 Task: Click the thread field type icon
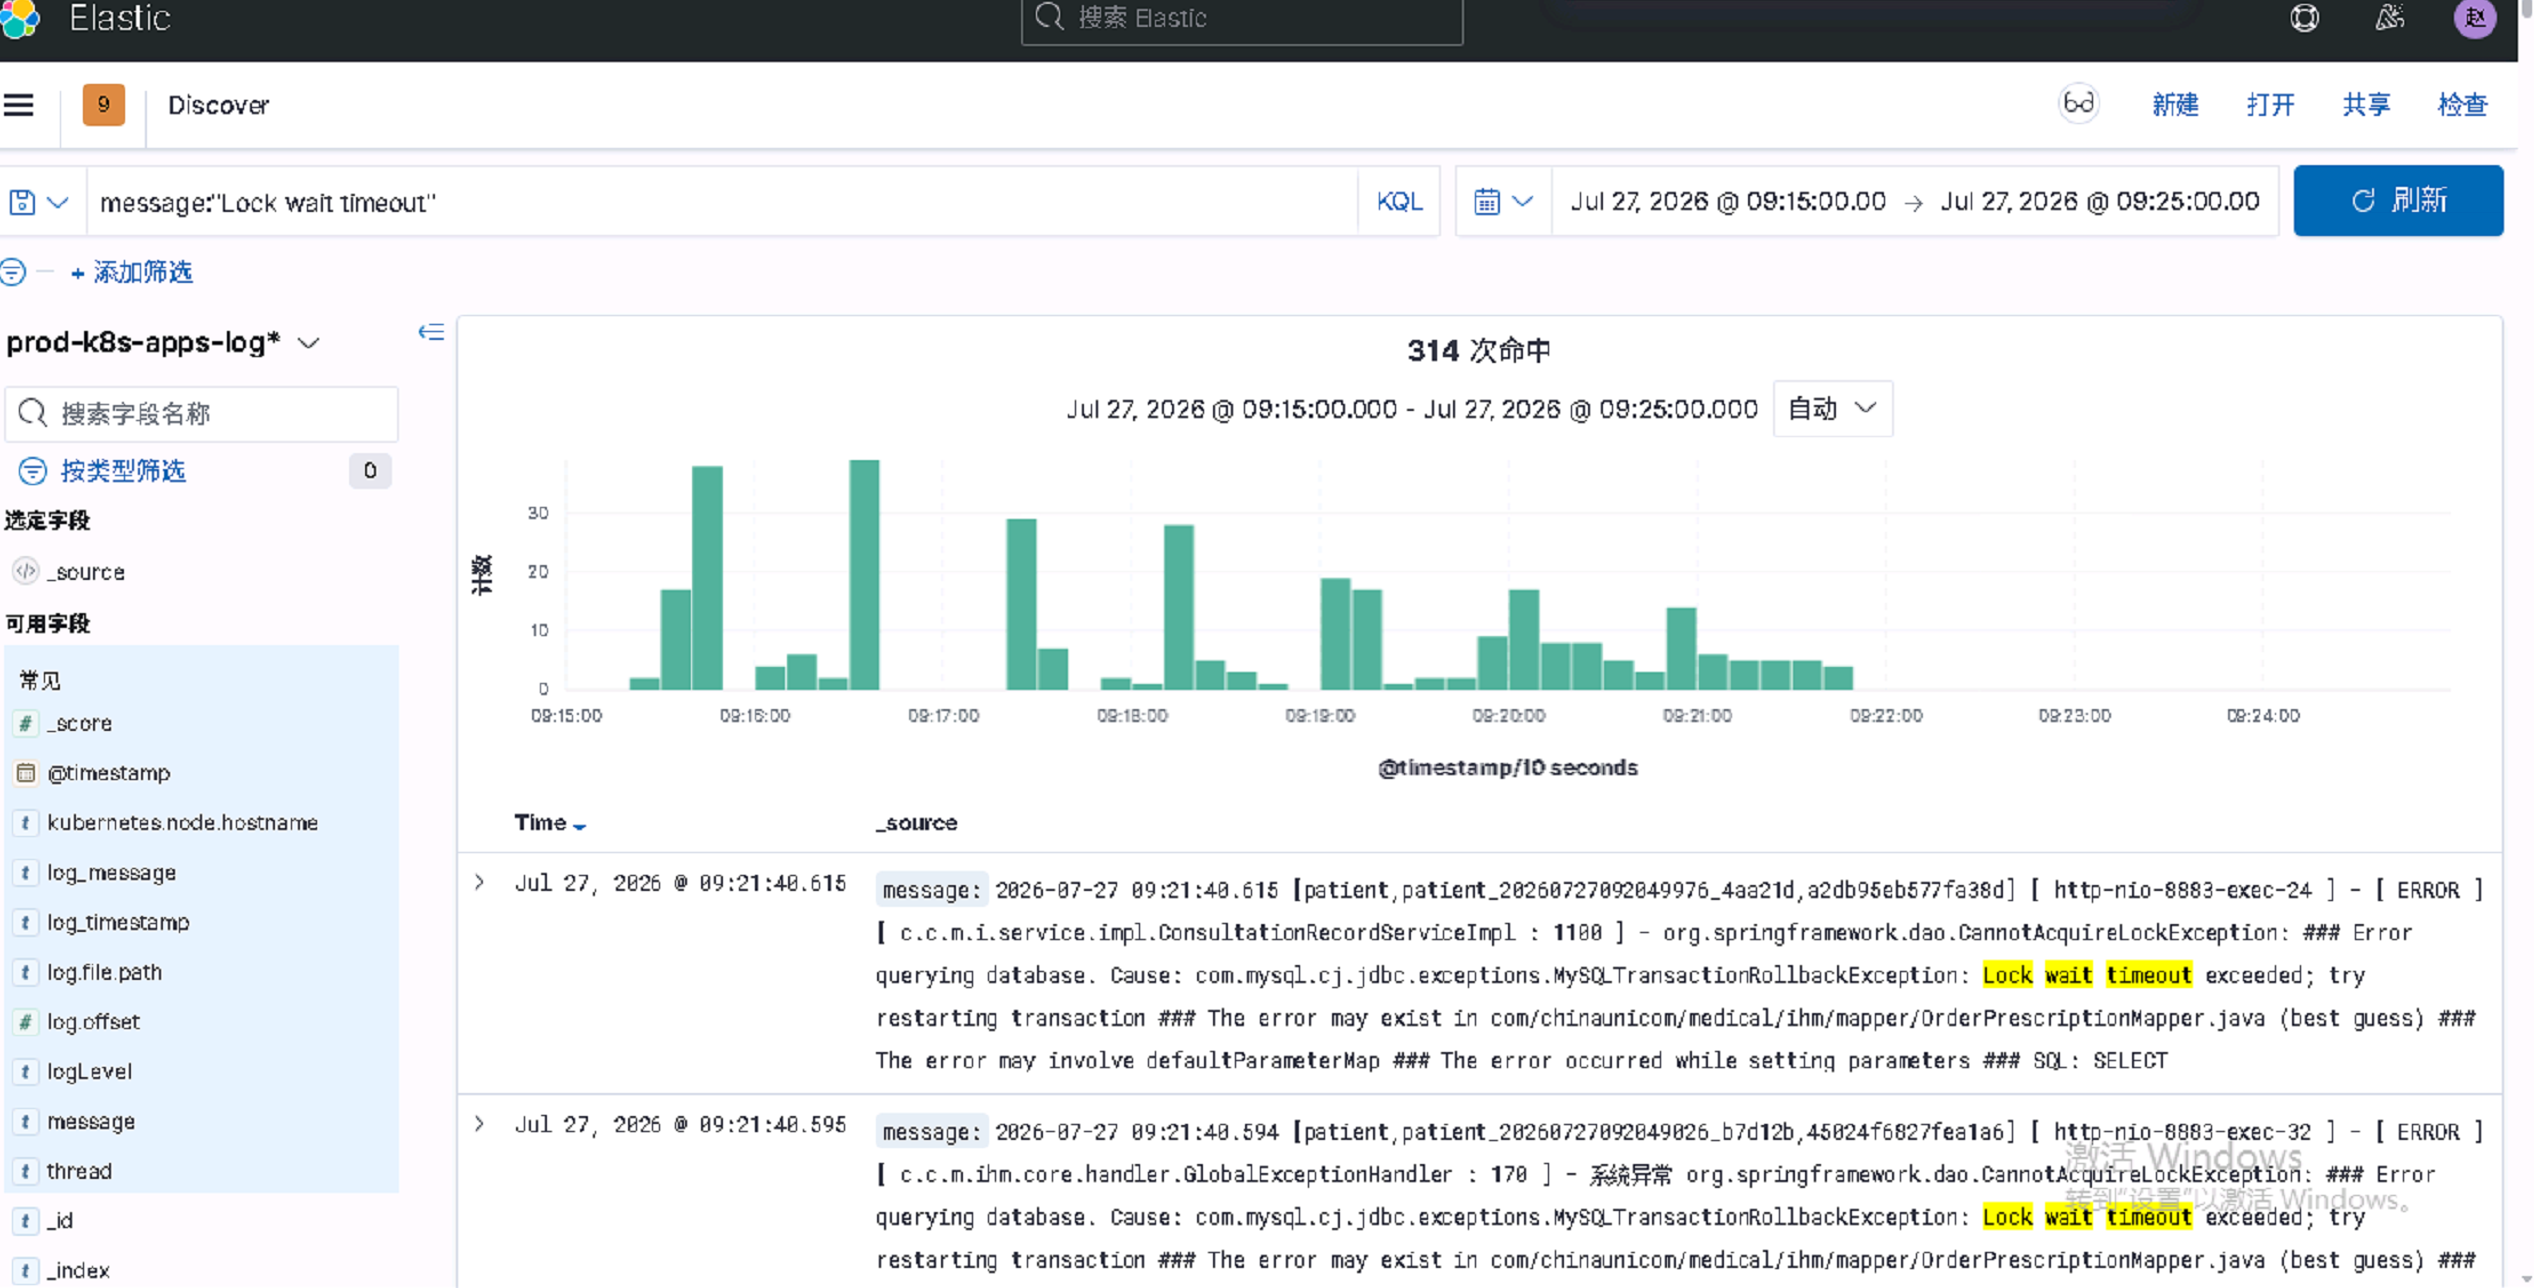tap(25, 1171)
